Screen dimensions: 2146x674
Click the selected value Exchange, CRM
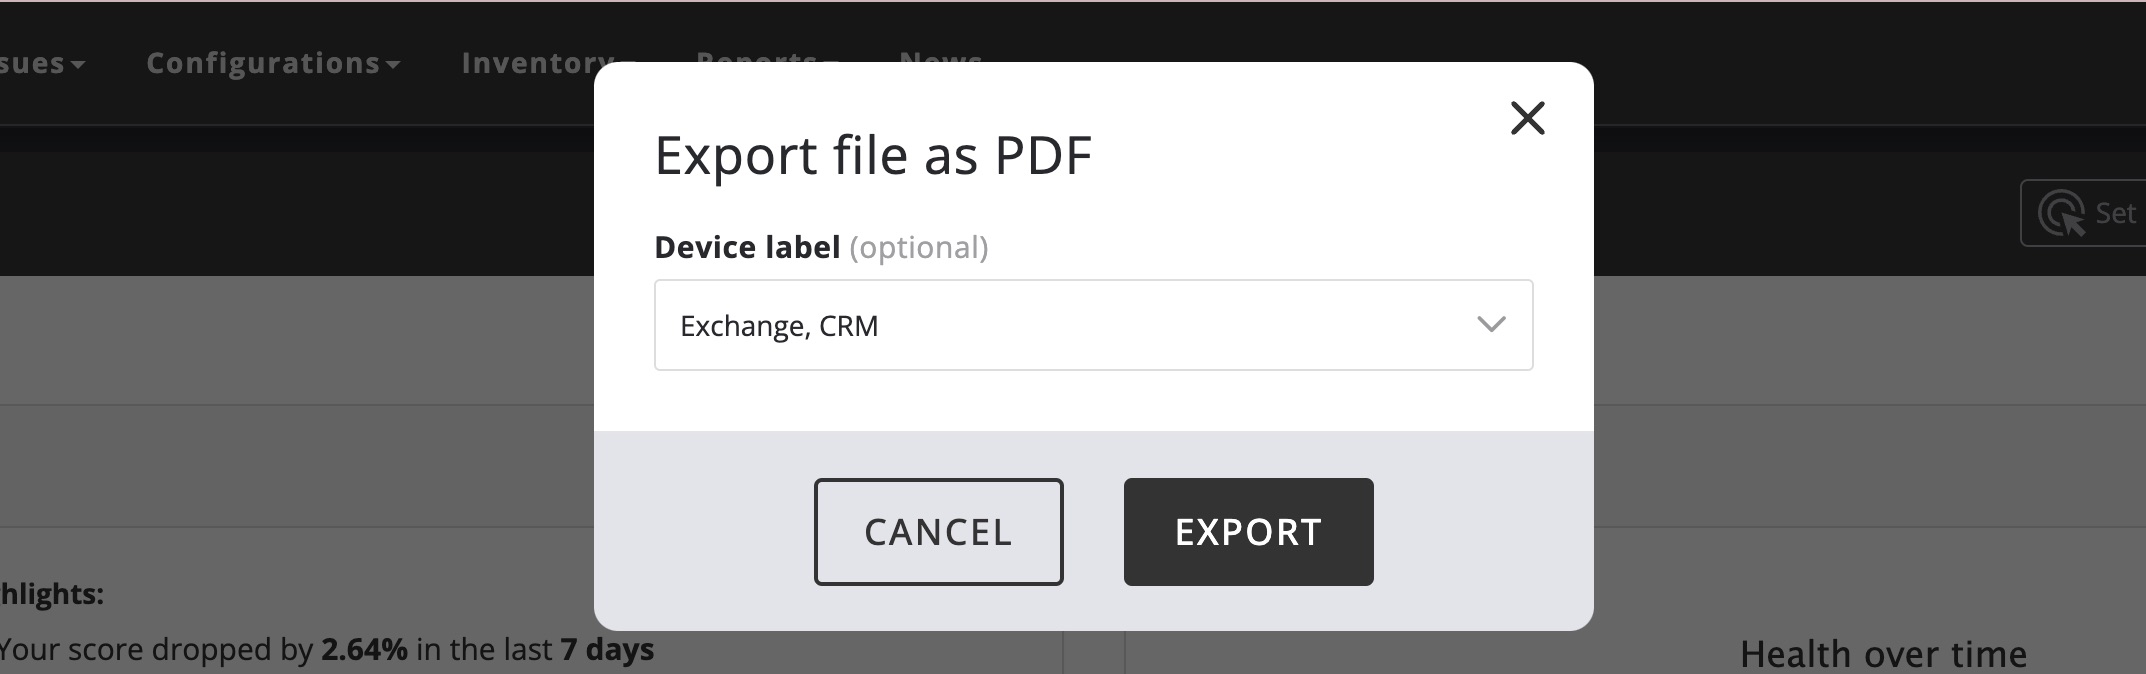(779, 326)
